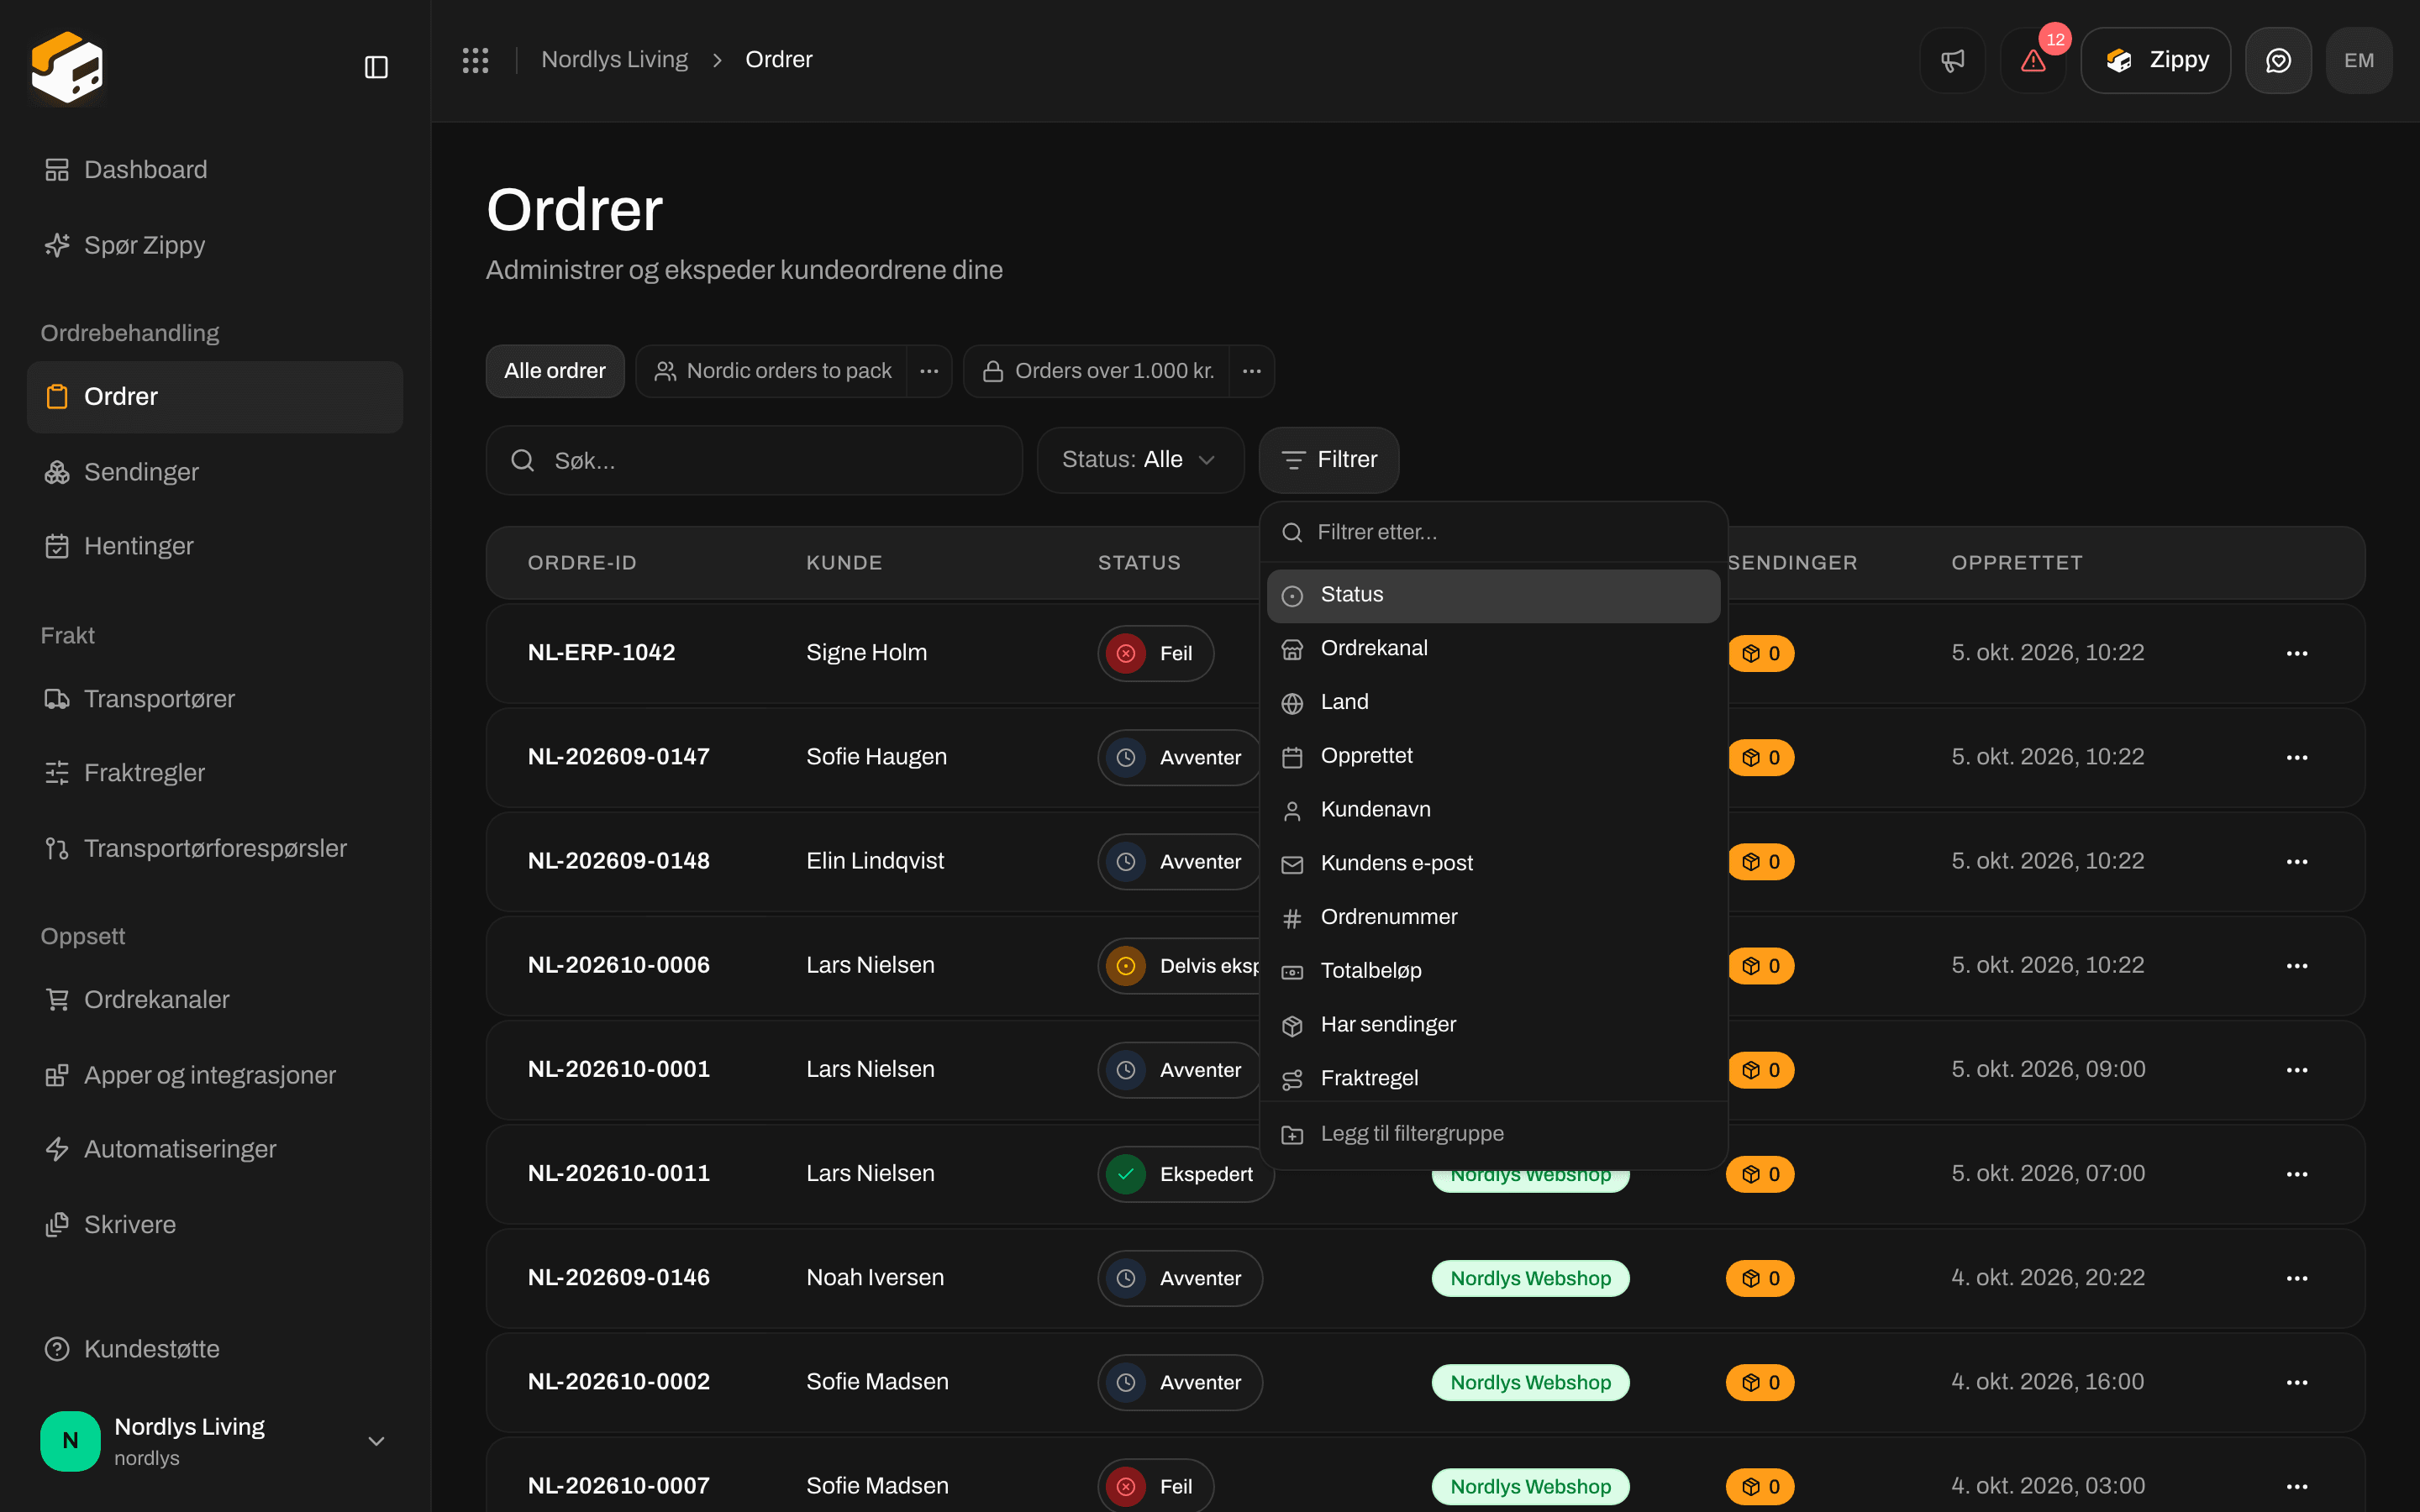
Task: Switch to Nordic orders to pack view
Action: 772,371
